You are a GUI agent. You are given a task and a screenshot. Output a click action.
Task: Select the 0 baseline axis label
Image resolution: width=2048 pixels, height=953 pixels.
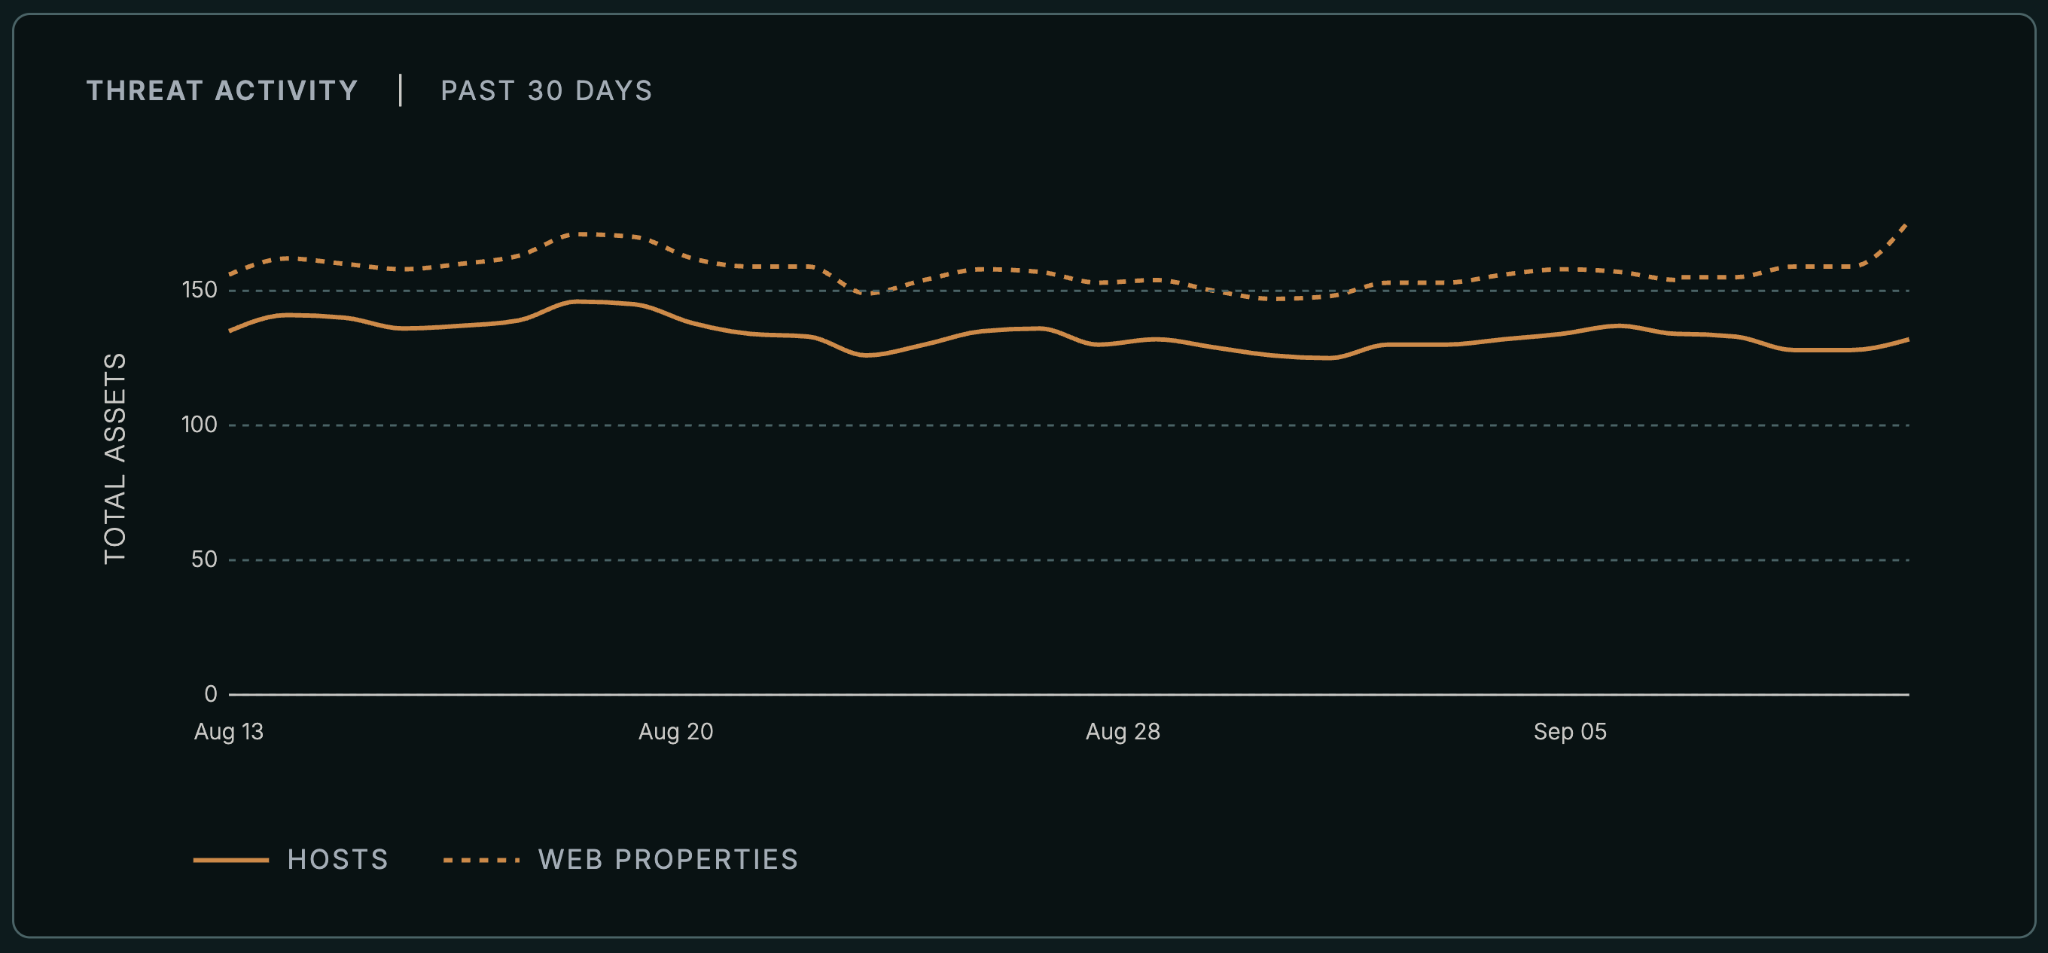click(x=210, y=693)
